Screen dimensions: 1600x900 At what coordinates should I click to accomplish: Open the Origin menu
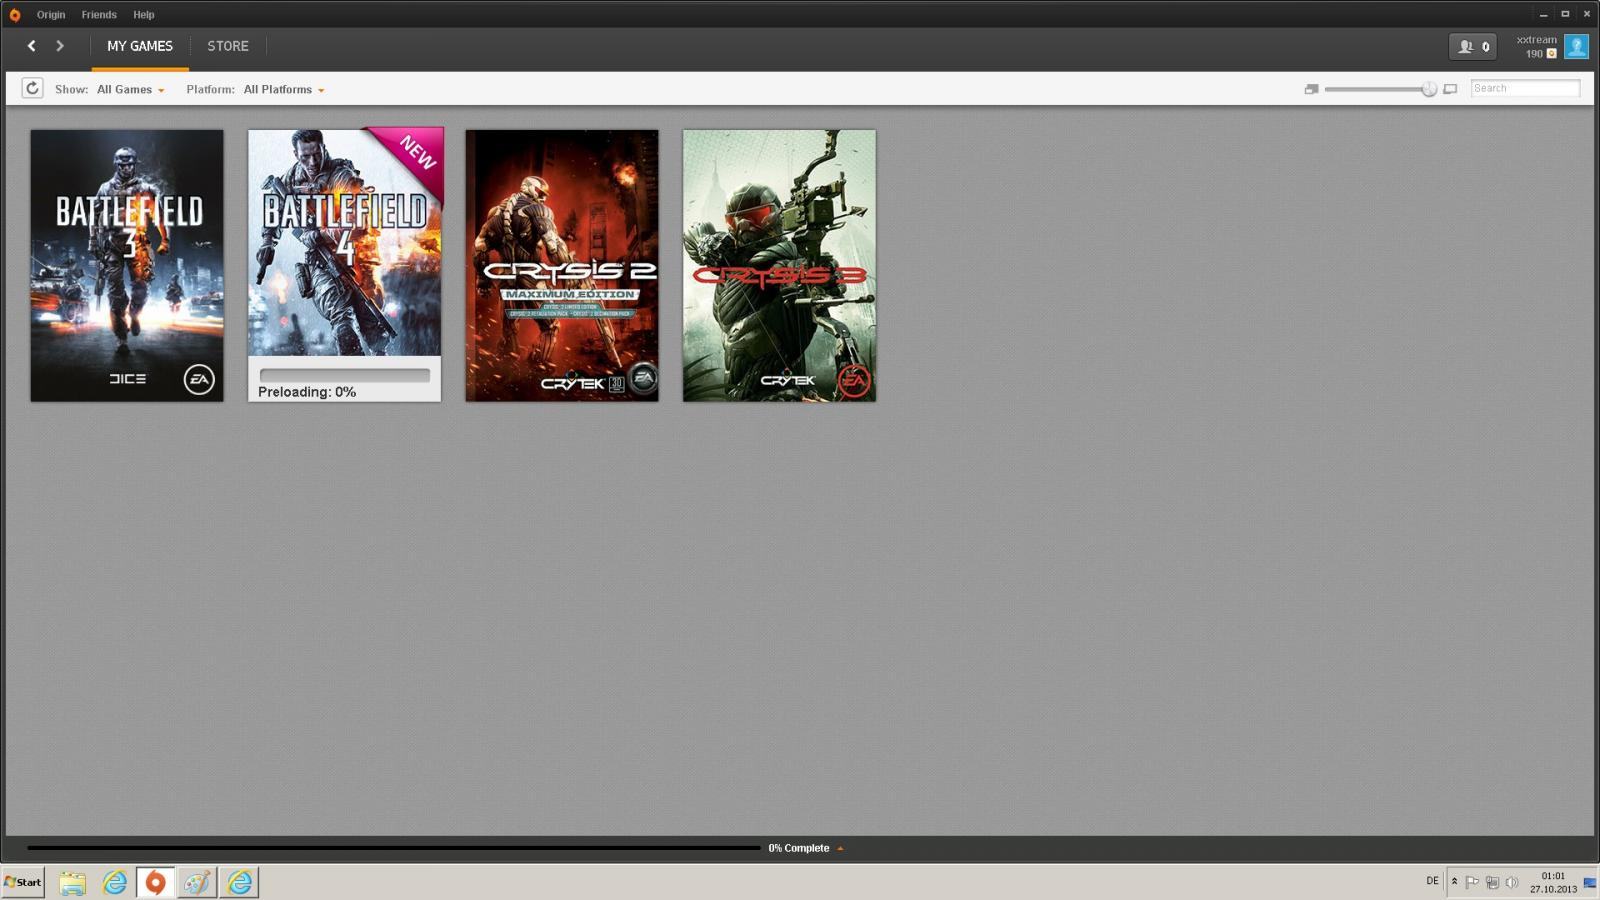tap(51, 15)
